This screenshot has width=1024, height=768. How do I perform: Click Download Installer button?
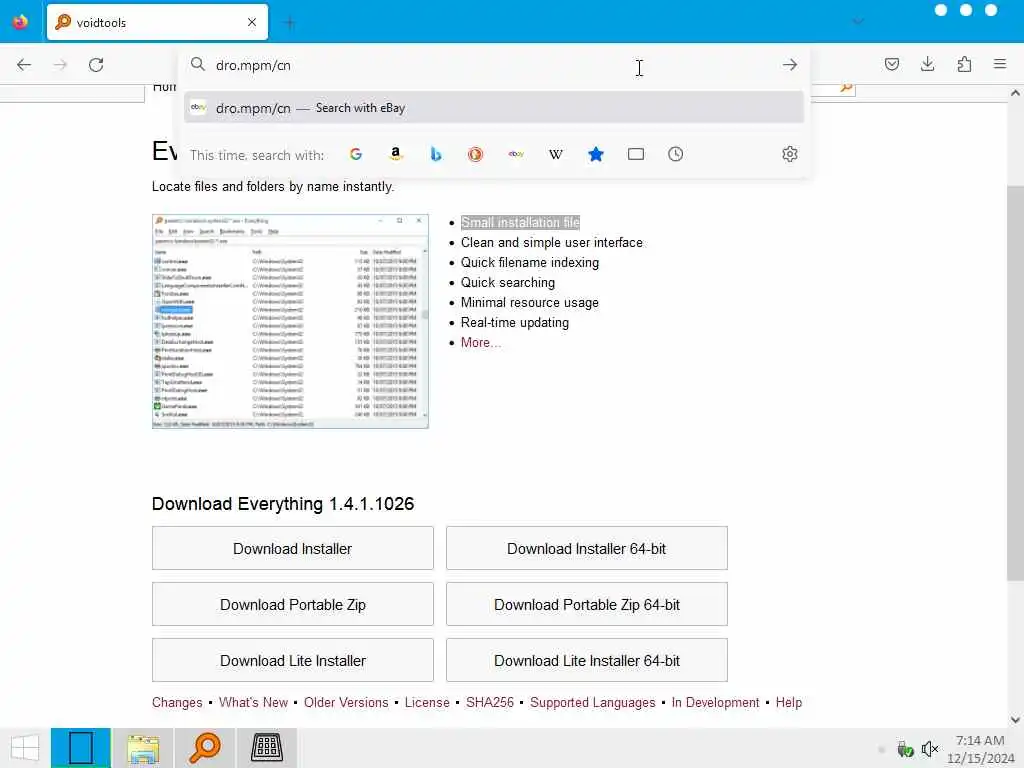pyautogui.click(x=293, y=549)
